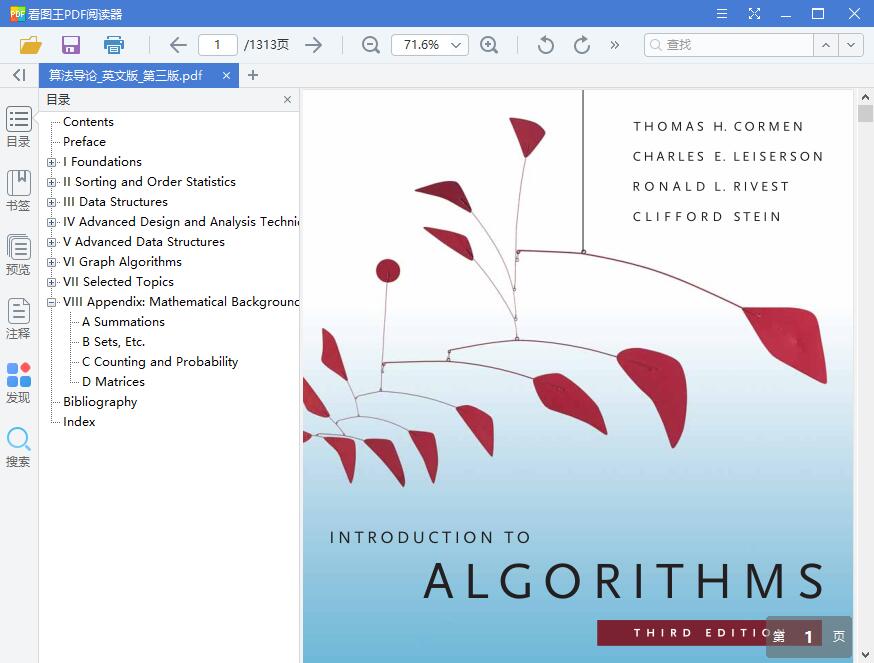The image size is (874, 663).
Task: Jump to the Preface entry
Action: pos(84,142)
